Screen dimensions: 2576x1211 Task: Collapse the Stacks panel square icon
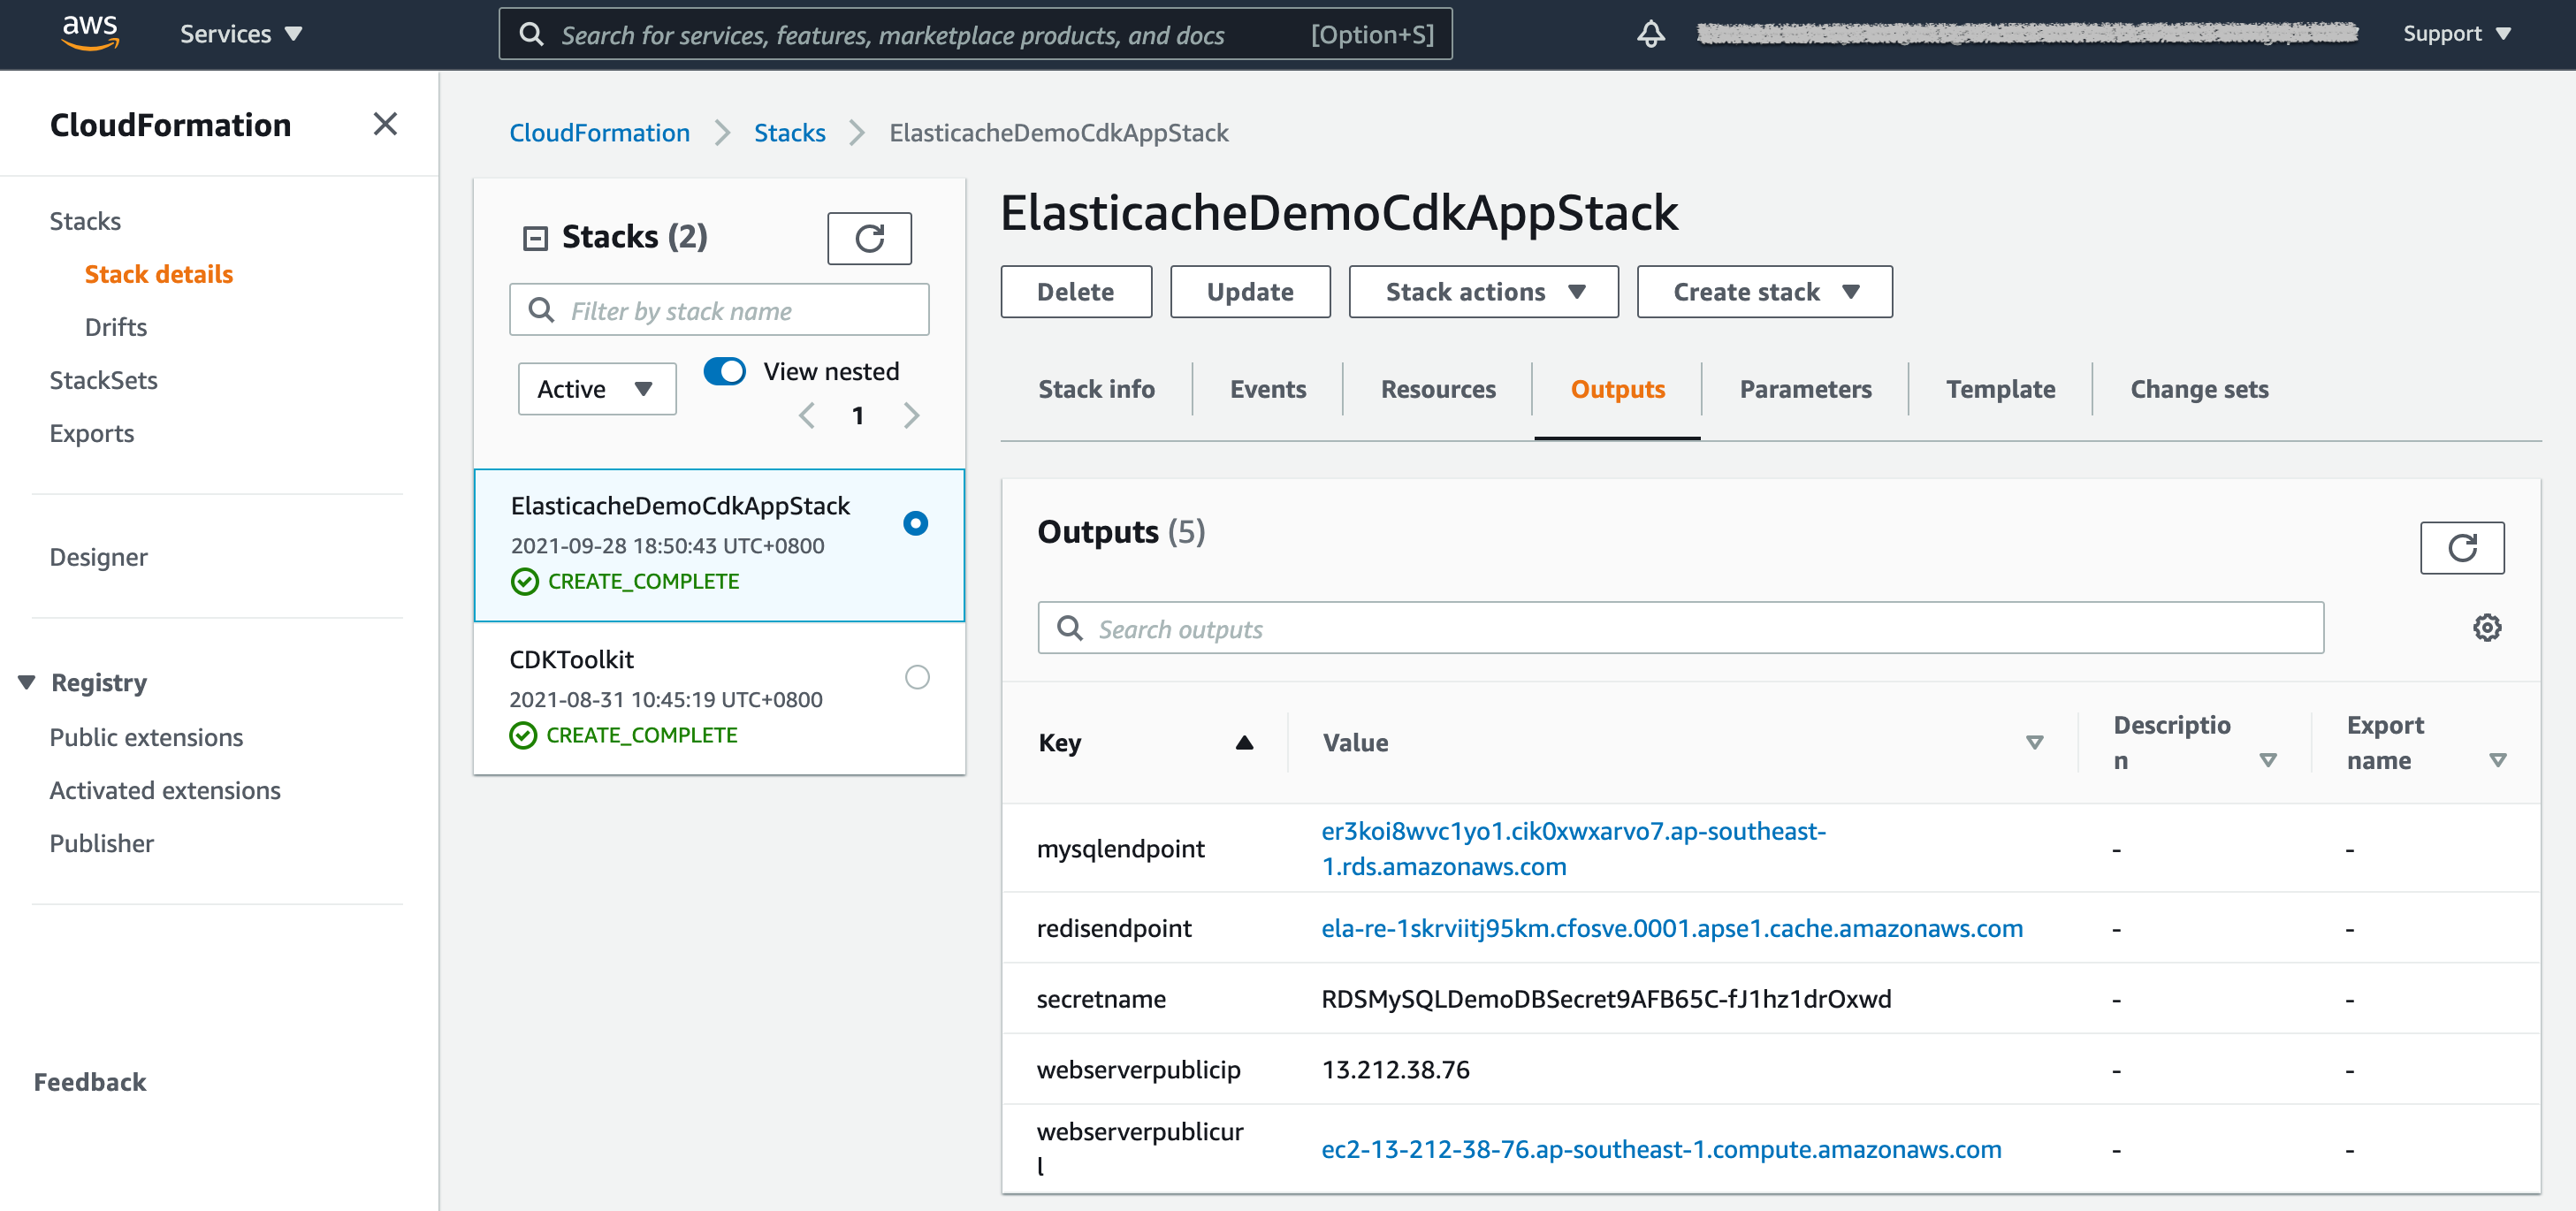coord(536,238)
